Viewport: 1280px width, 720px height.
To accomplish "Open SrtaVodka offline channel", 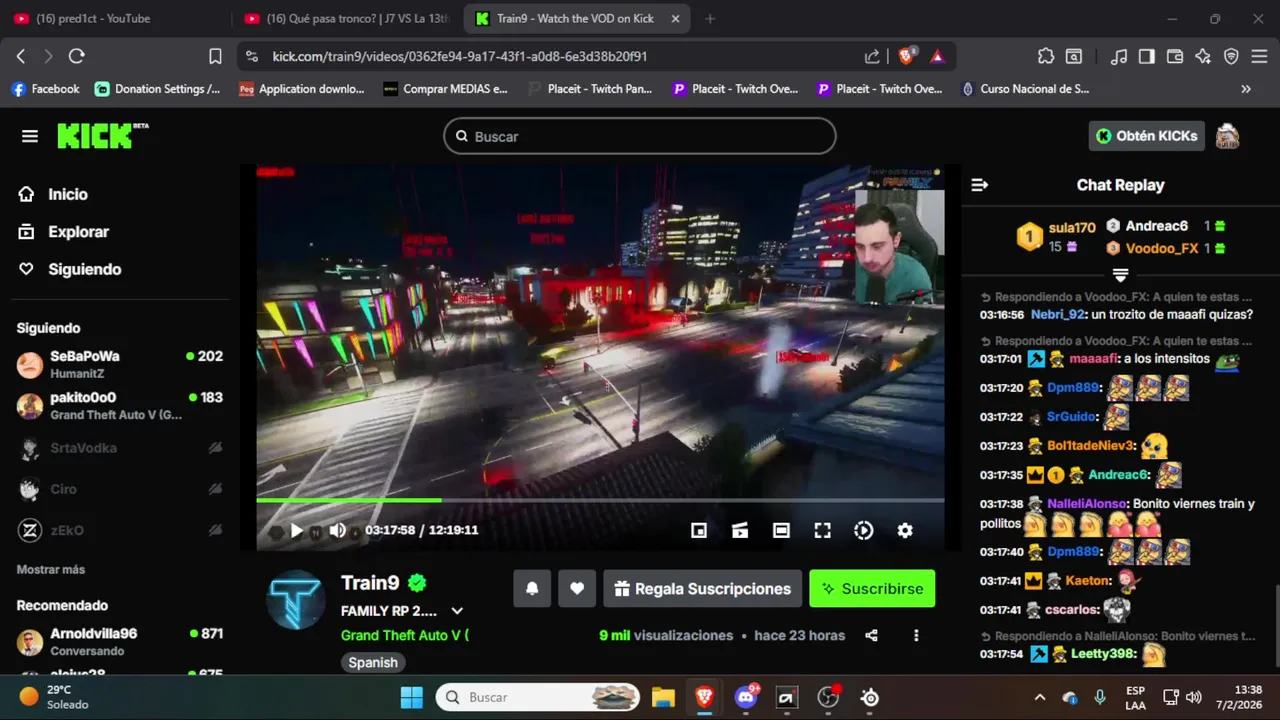I will click(120, 448).
